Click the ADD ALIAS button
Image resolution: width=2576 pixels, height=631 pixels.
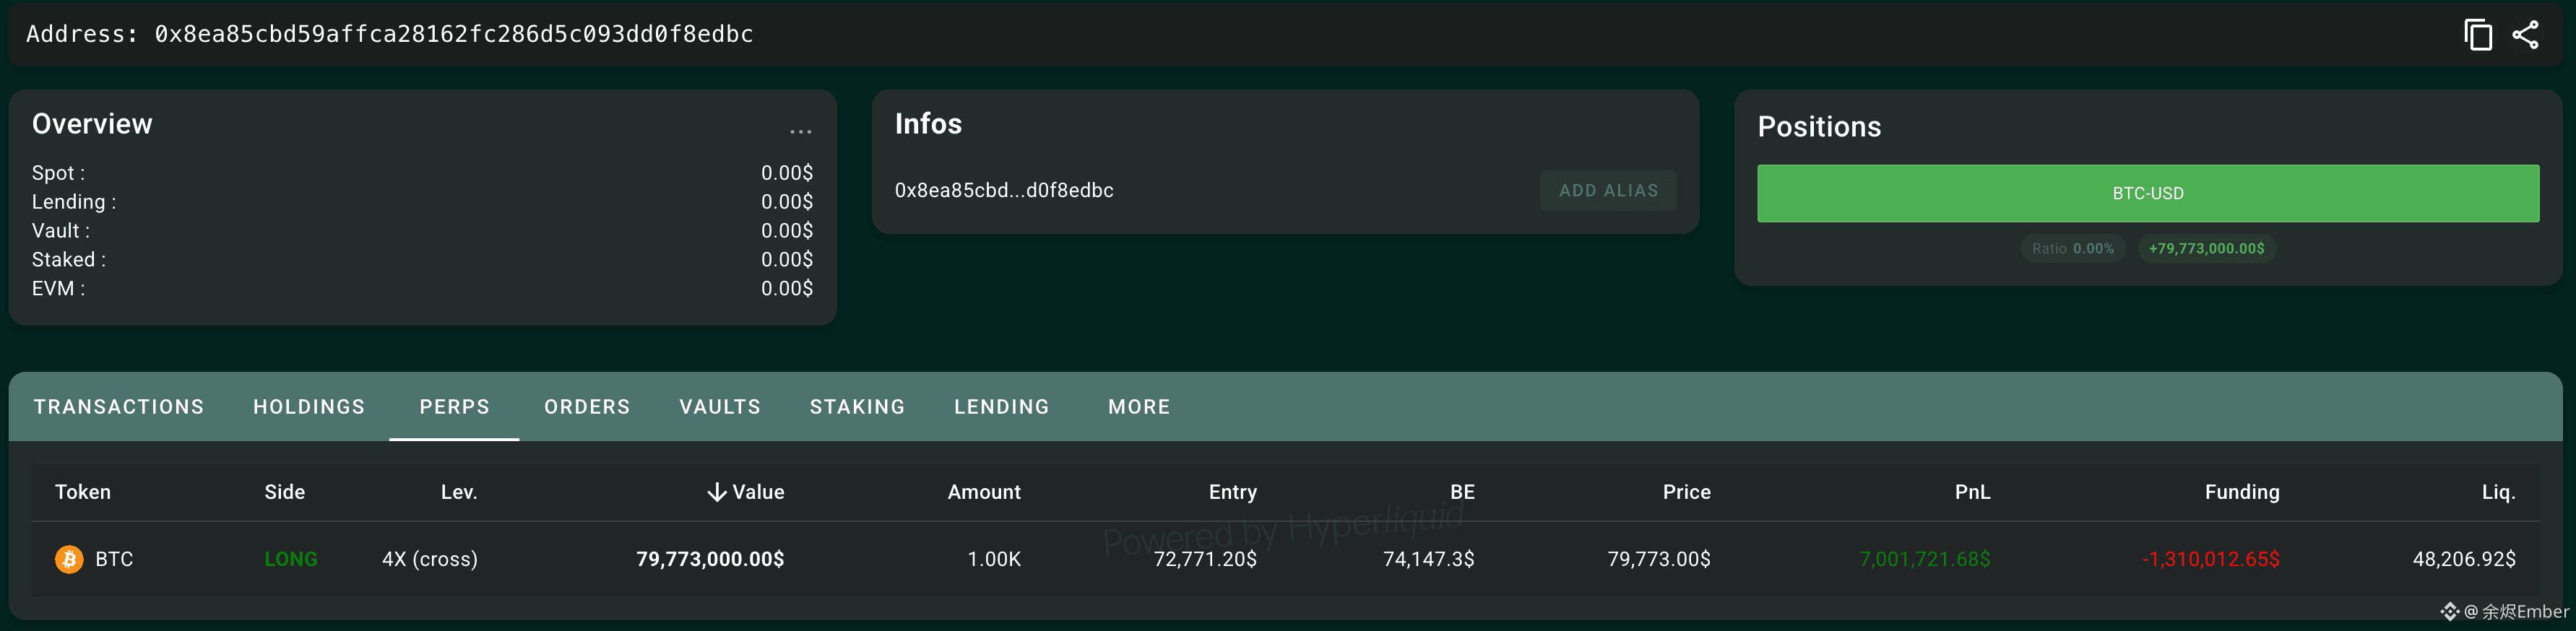(x=1608, y=190)
